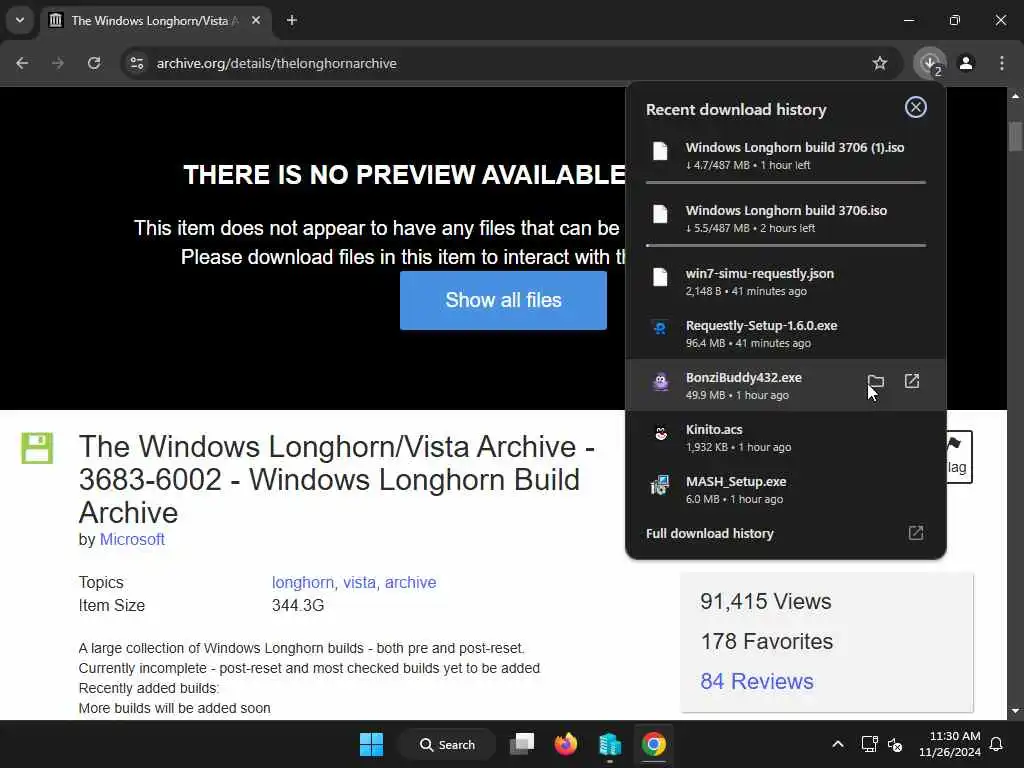Open a new browser tab
The height and width of the screenshot is (768, 1024).
click(292, 20)
